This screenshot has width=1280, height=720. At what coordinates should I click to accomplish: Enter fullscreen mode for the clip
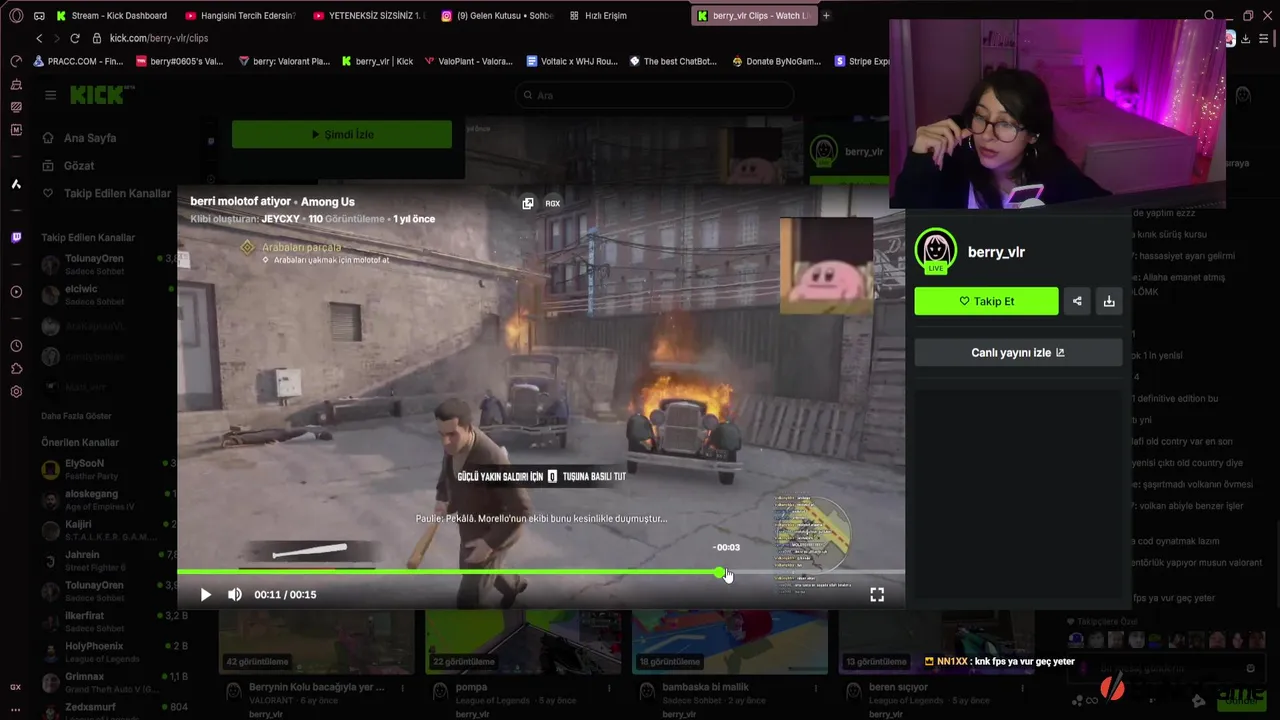pos(877,595)
